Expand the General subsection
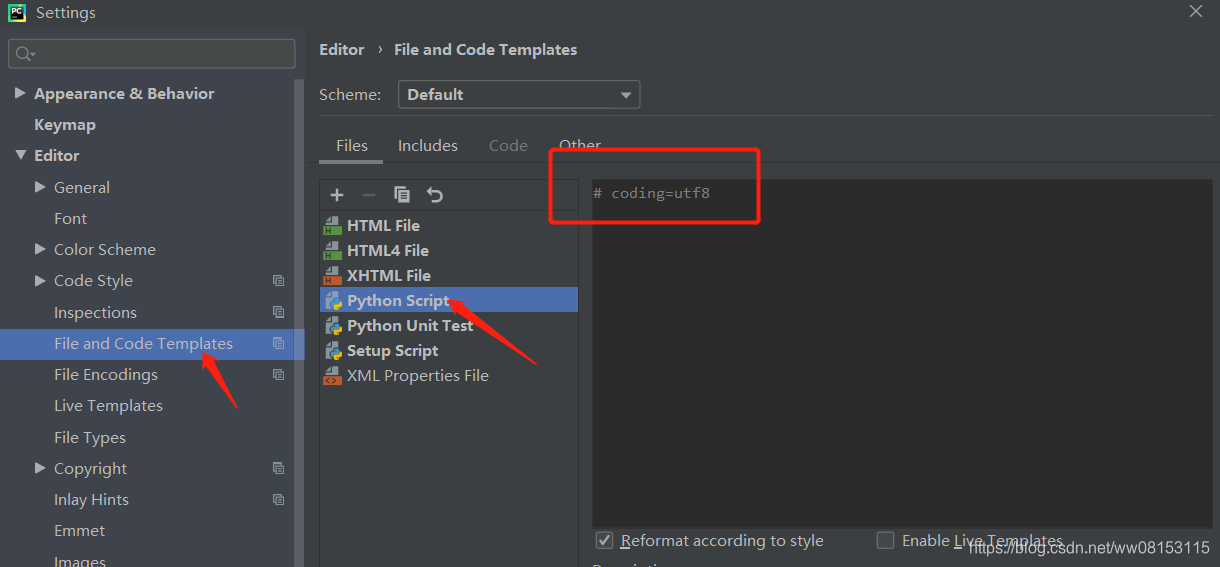This screenshot has width=1220, height=567. (x=40, y=187)
